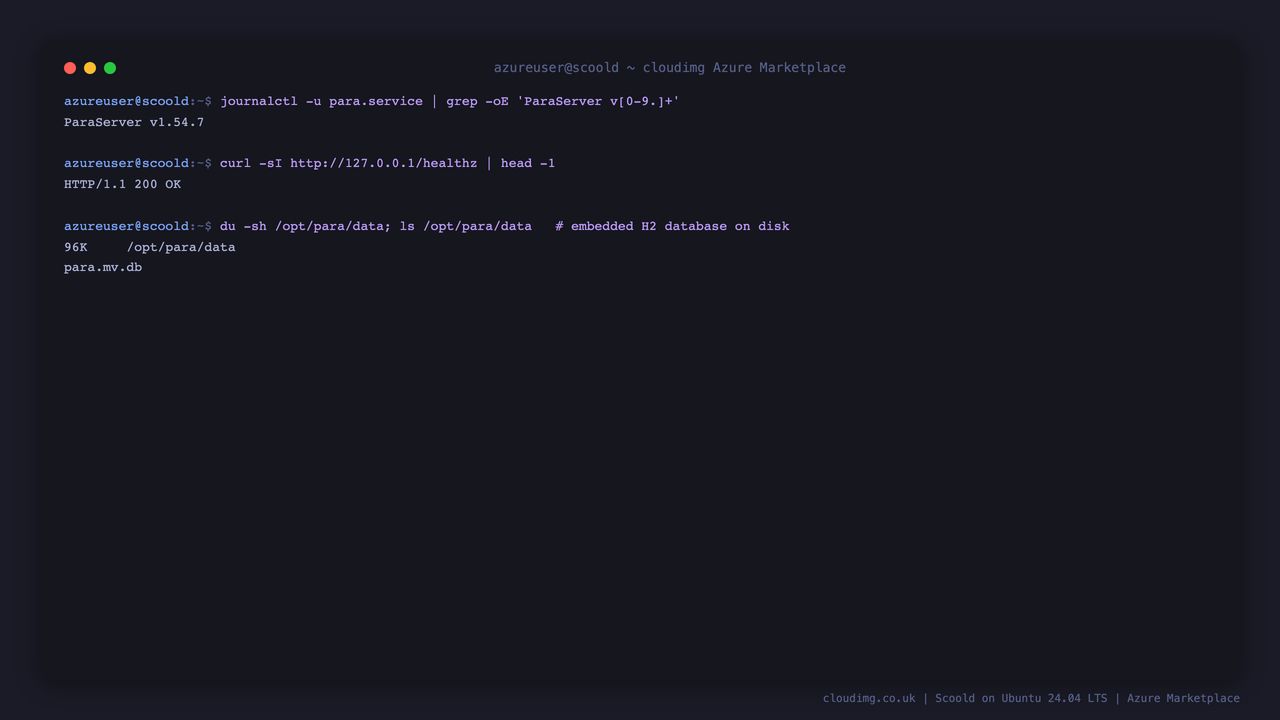The width and height of the screenshot is (1280, 720).
Task: Select the 'para.mv.db' file name
Action: point(103,269)
